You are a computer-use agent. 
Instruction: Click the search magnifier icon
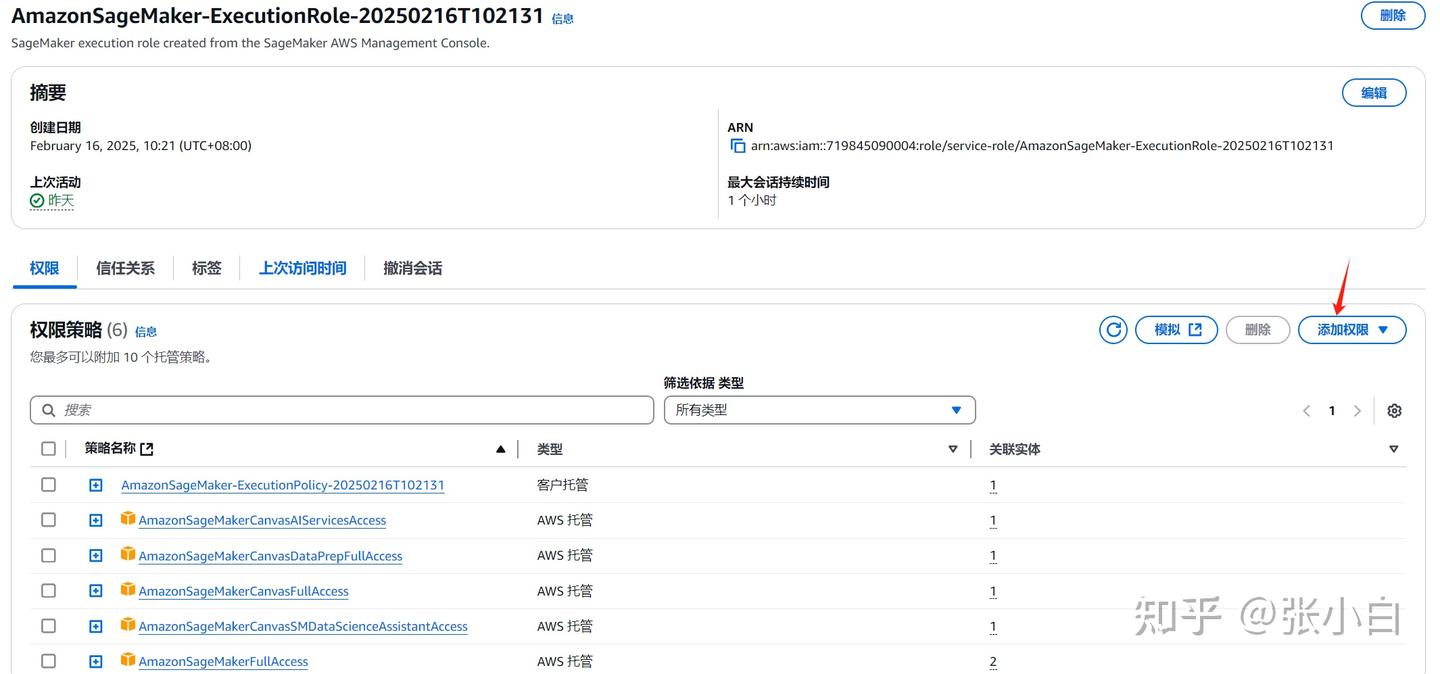[49, 410]
